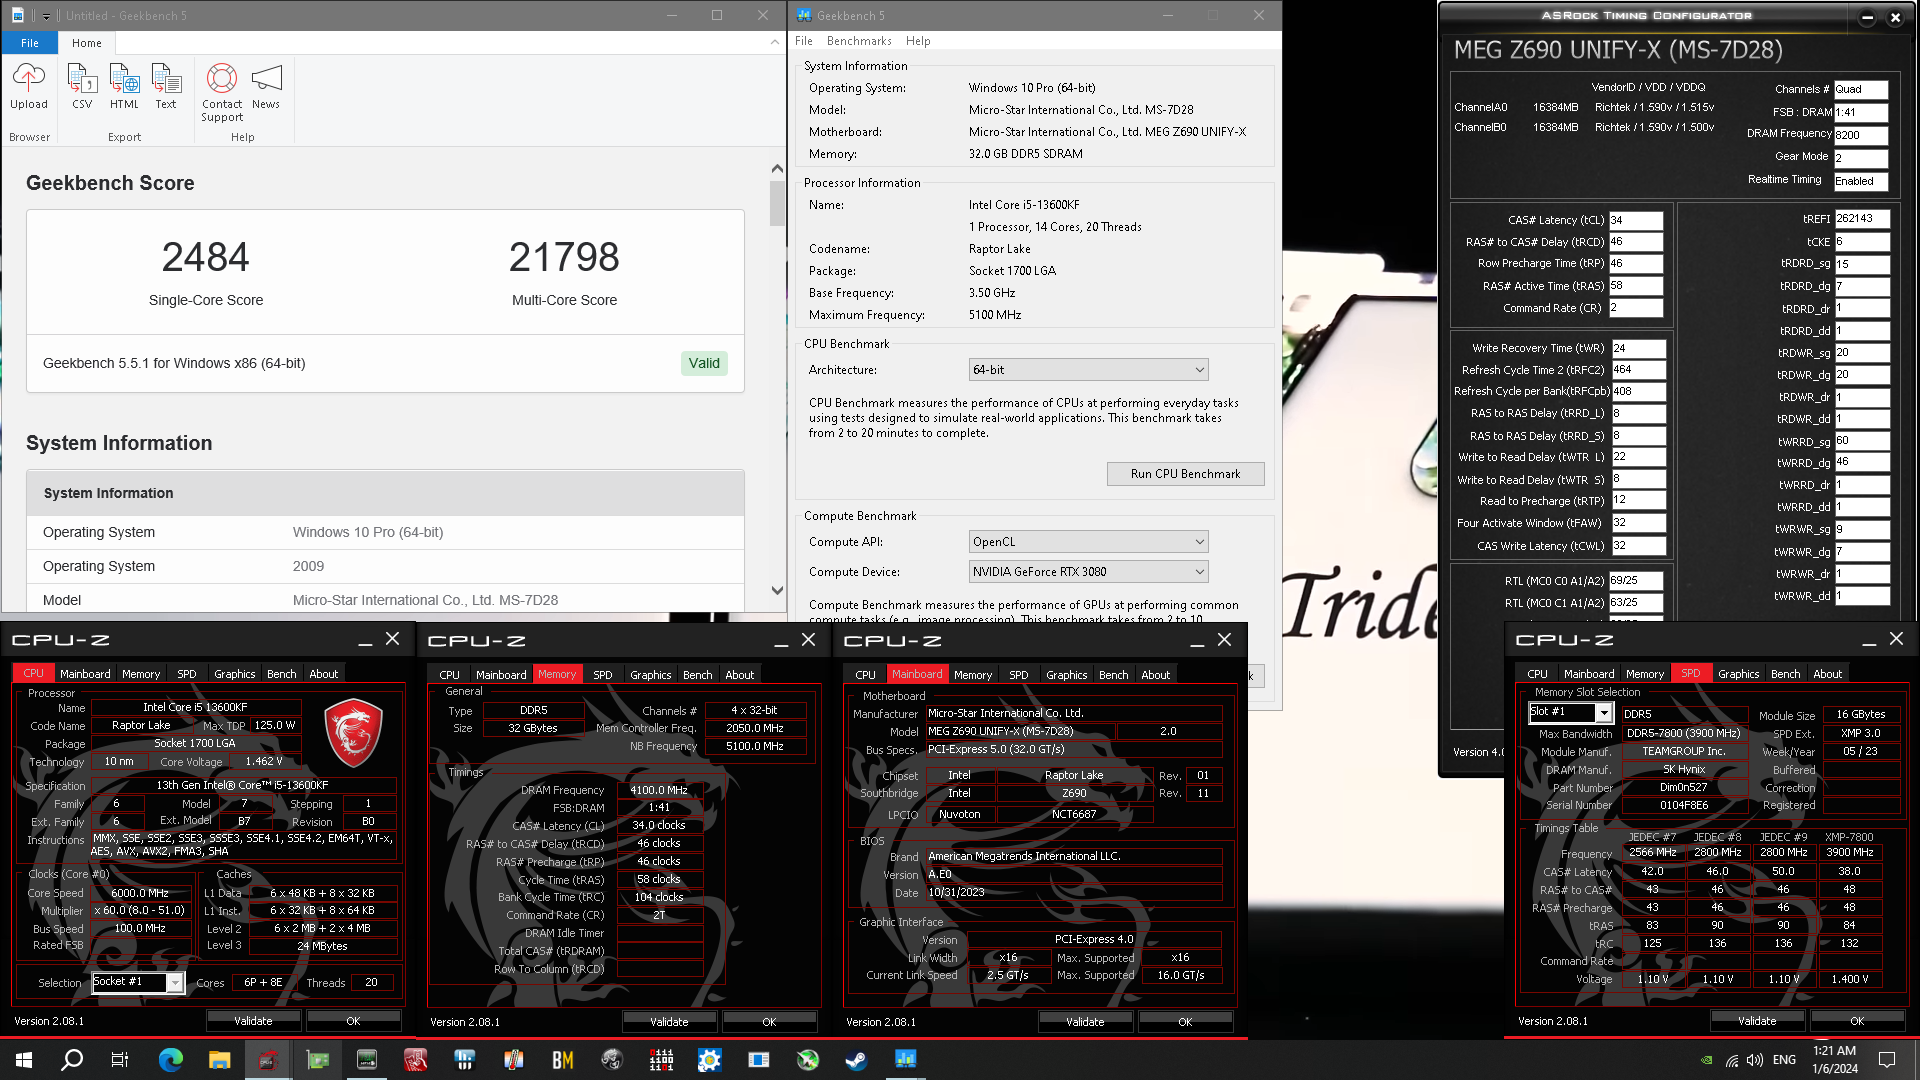Open the volume speaker tray icon

1755,1060
